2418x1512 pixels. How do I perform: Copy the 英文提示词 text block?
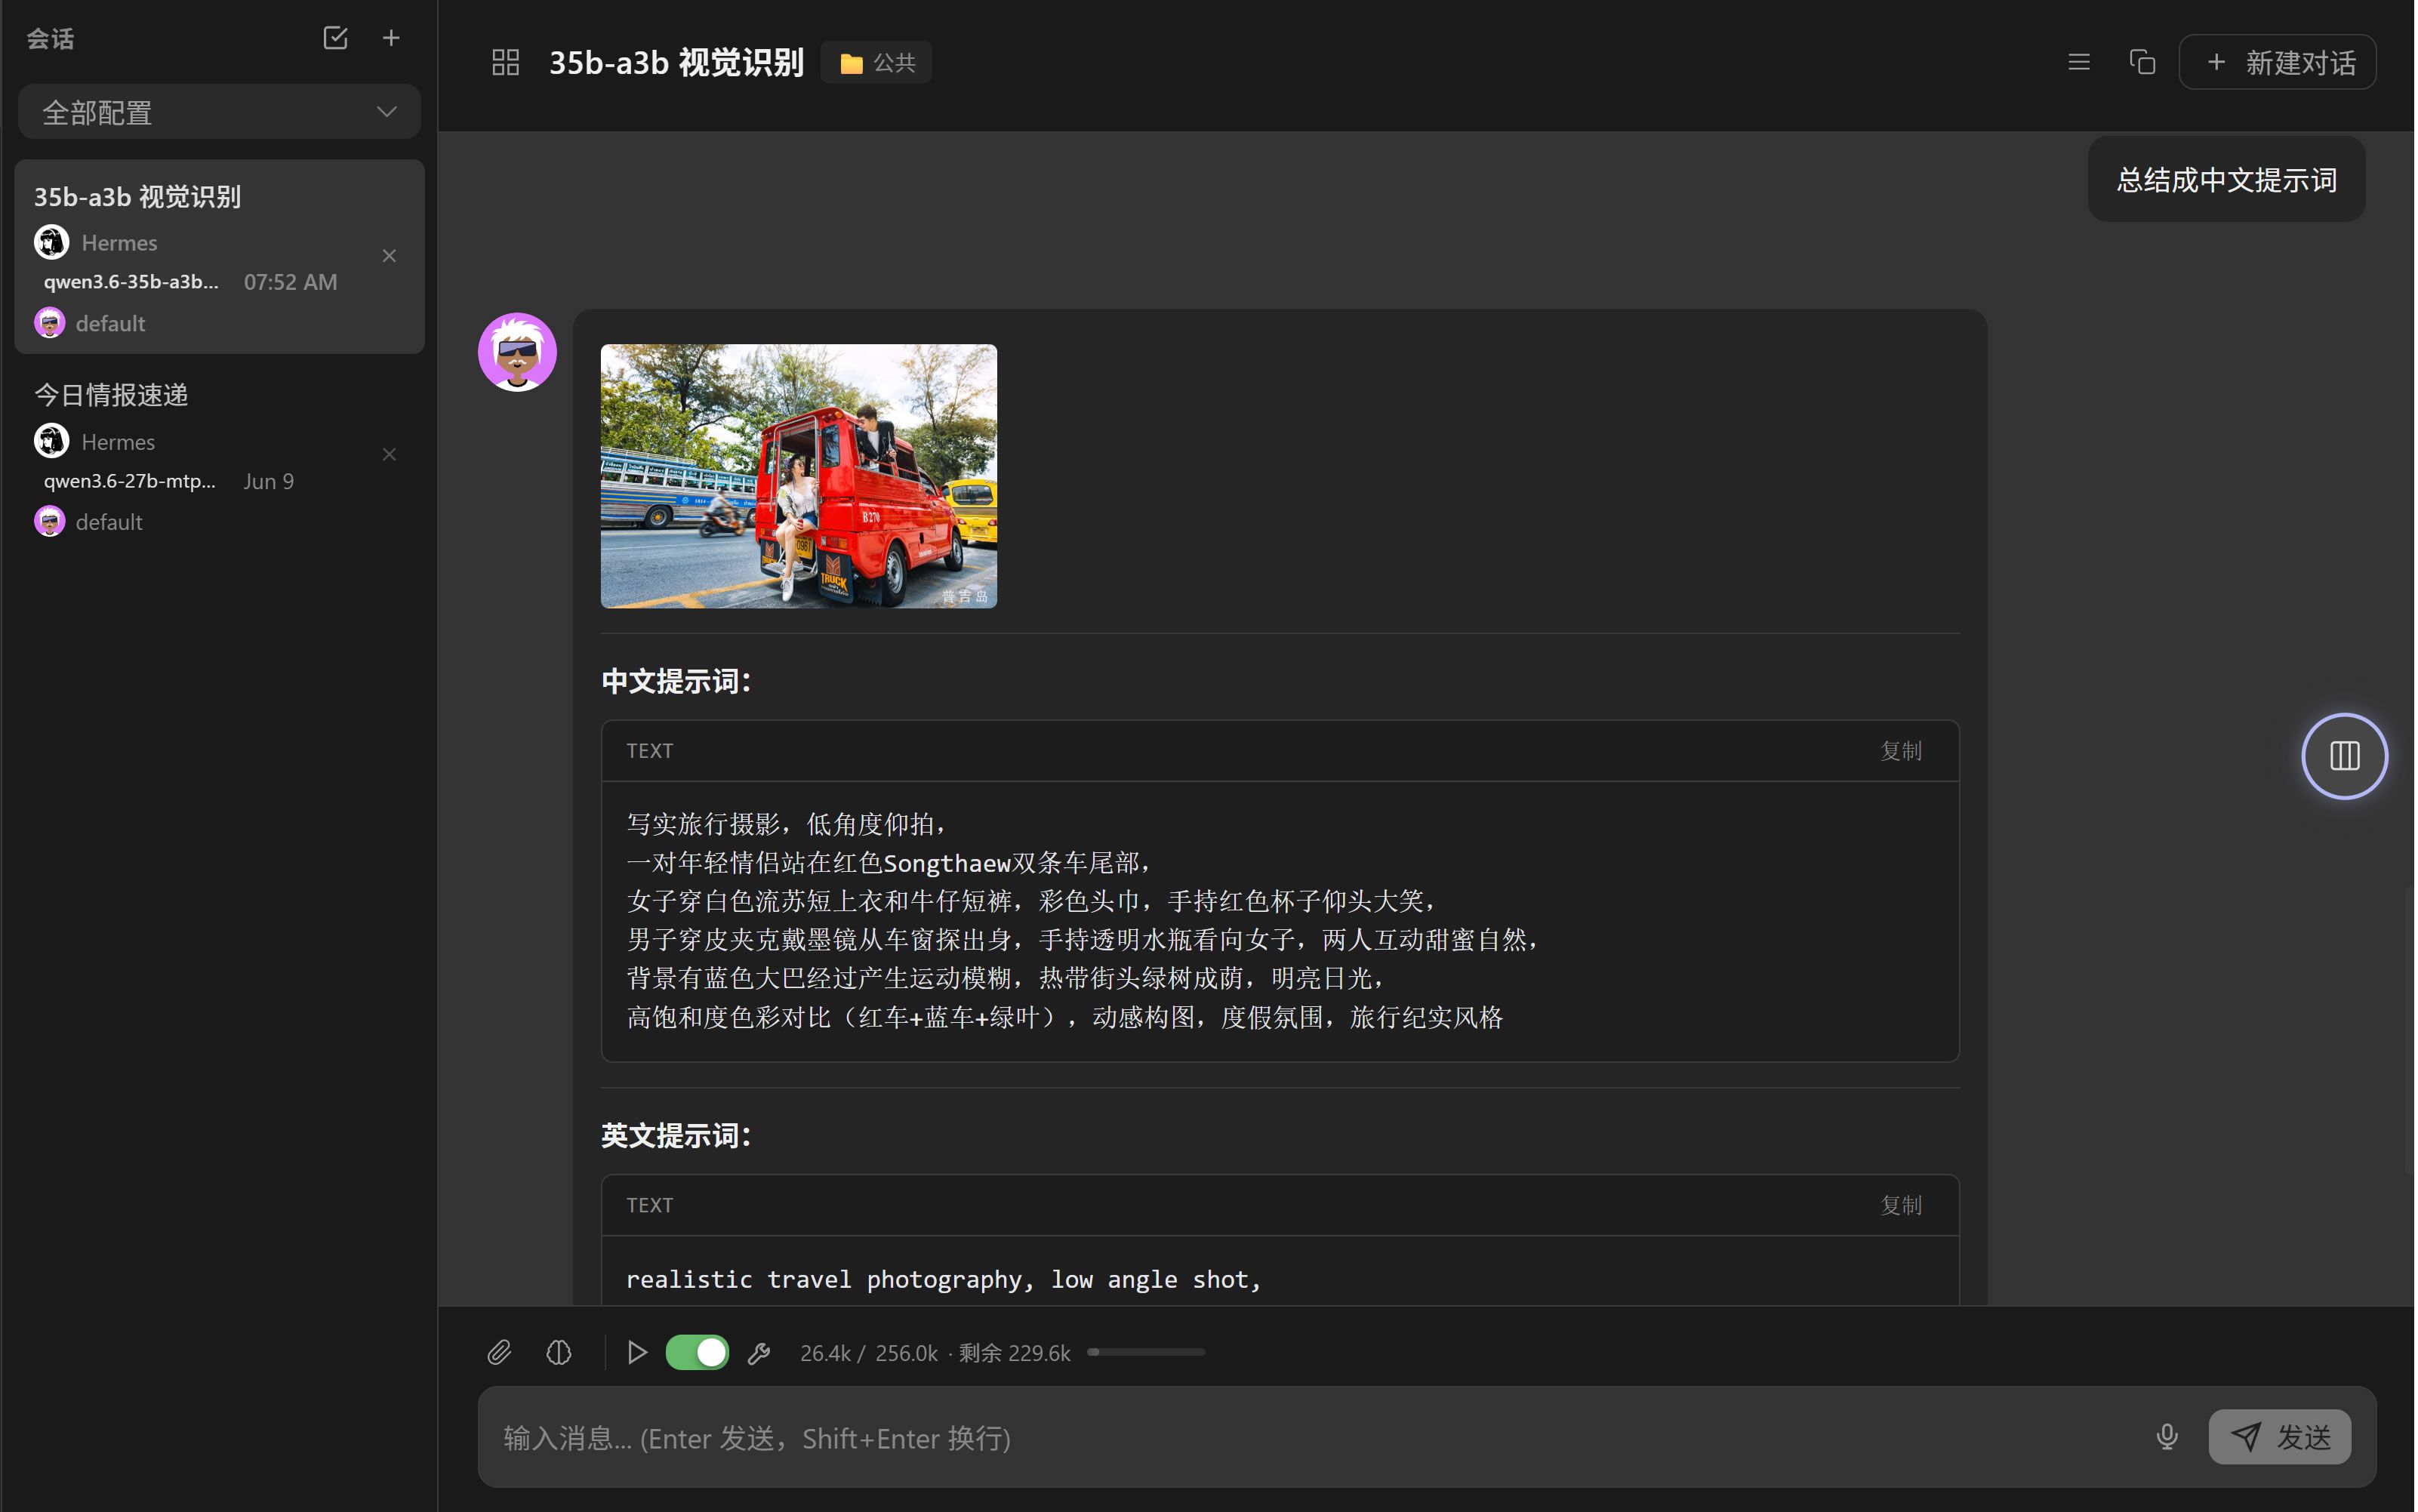pyautogui.click(x=1900, y=1205)
